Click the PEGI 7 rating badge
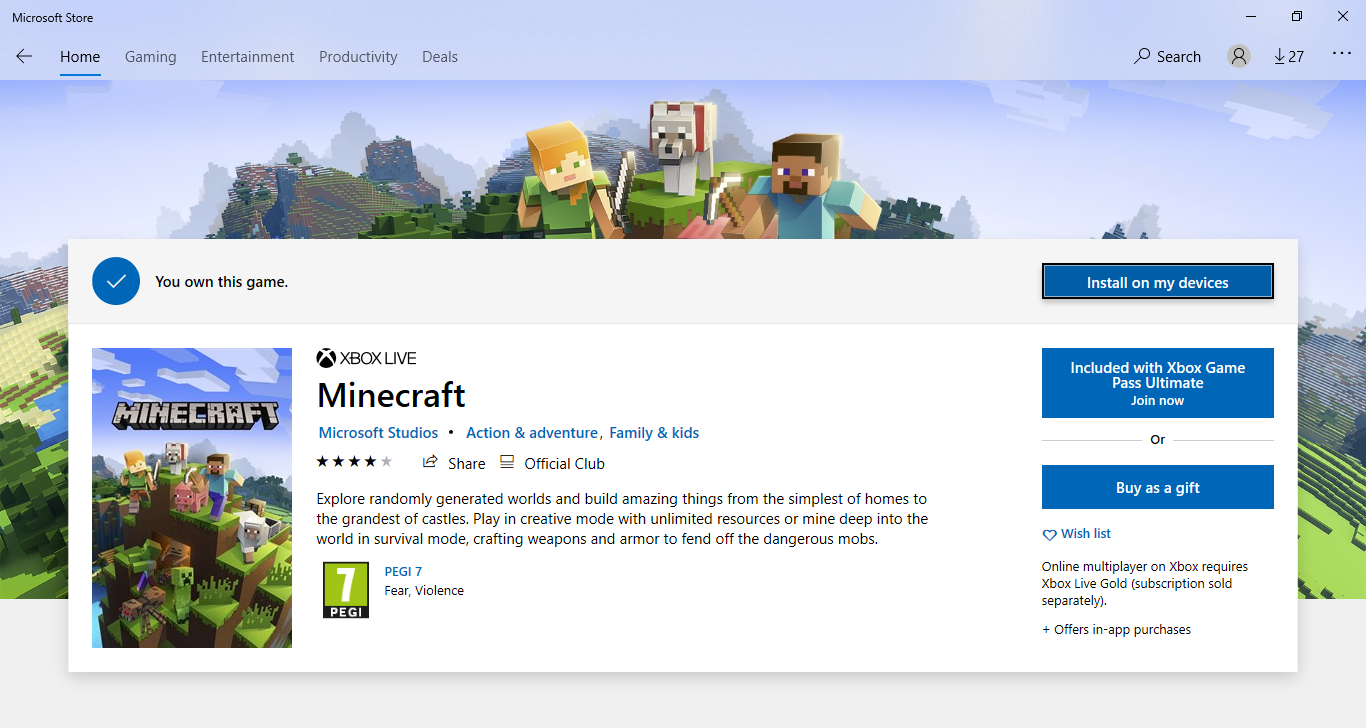The width and height of the screenshot is (1366, 728). pyautogui.click(x=346, y=590)
